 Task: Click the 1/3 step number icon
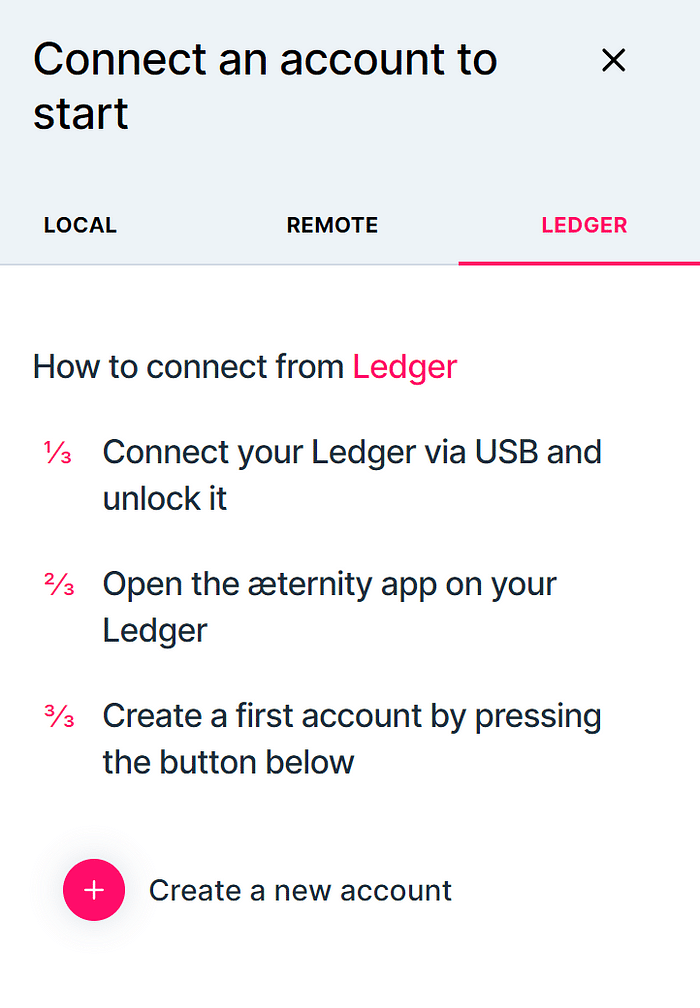[58, 453]
